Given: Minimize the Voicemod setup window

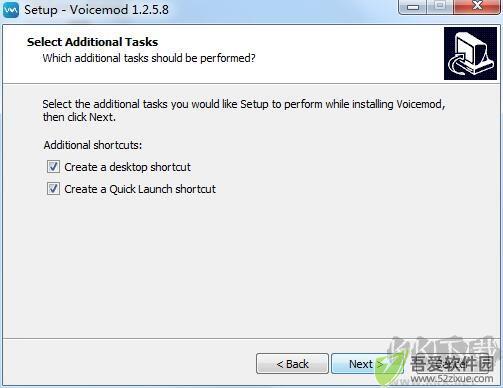Looking at the screenshot, I should point(413,7).
